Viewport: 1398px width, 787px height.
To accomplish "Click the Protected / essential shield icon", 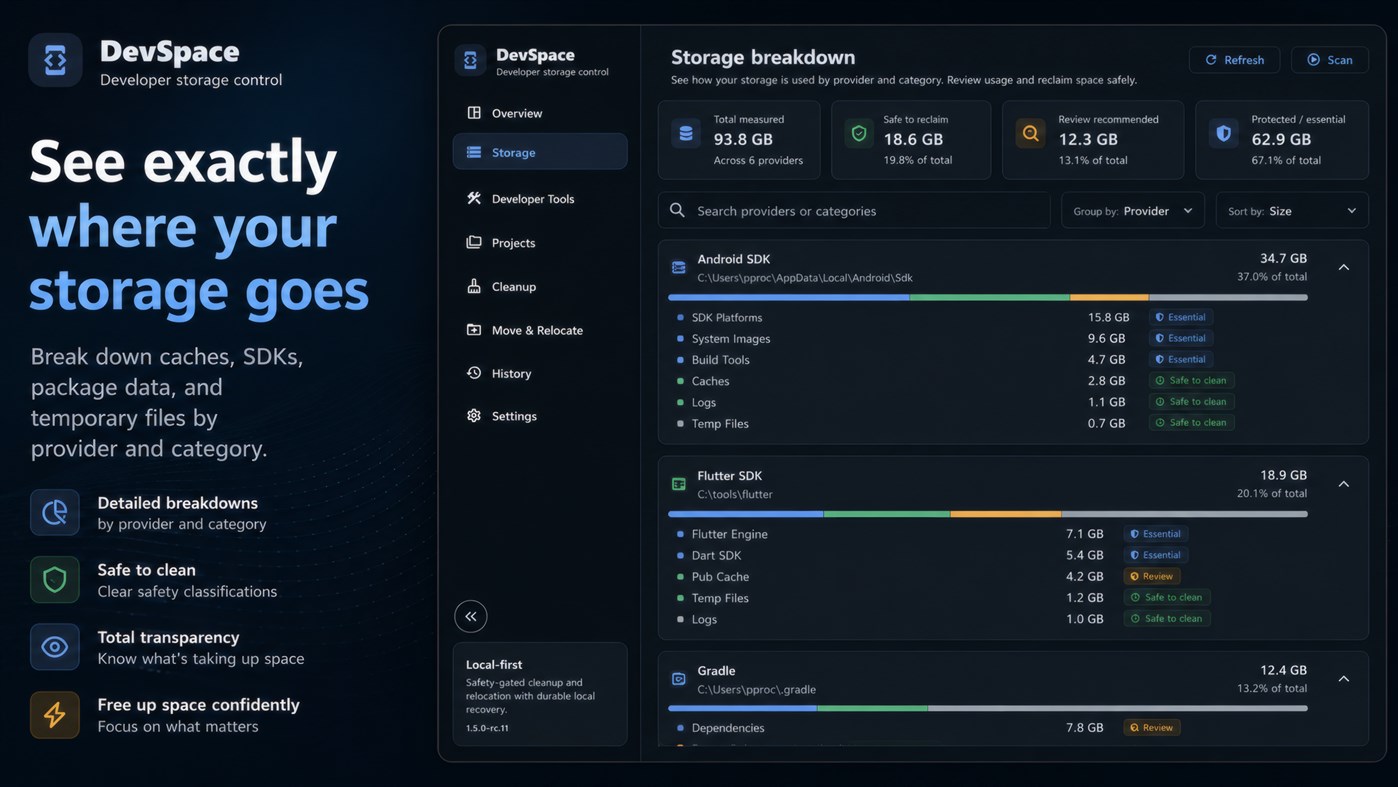I will [x=1223, y=133].
